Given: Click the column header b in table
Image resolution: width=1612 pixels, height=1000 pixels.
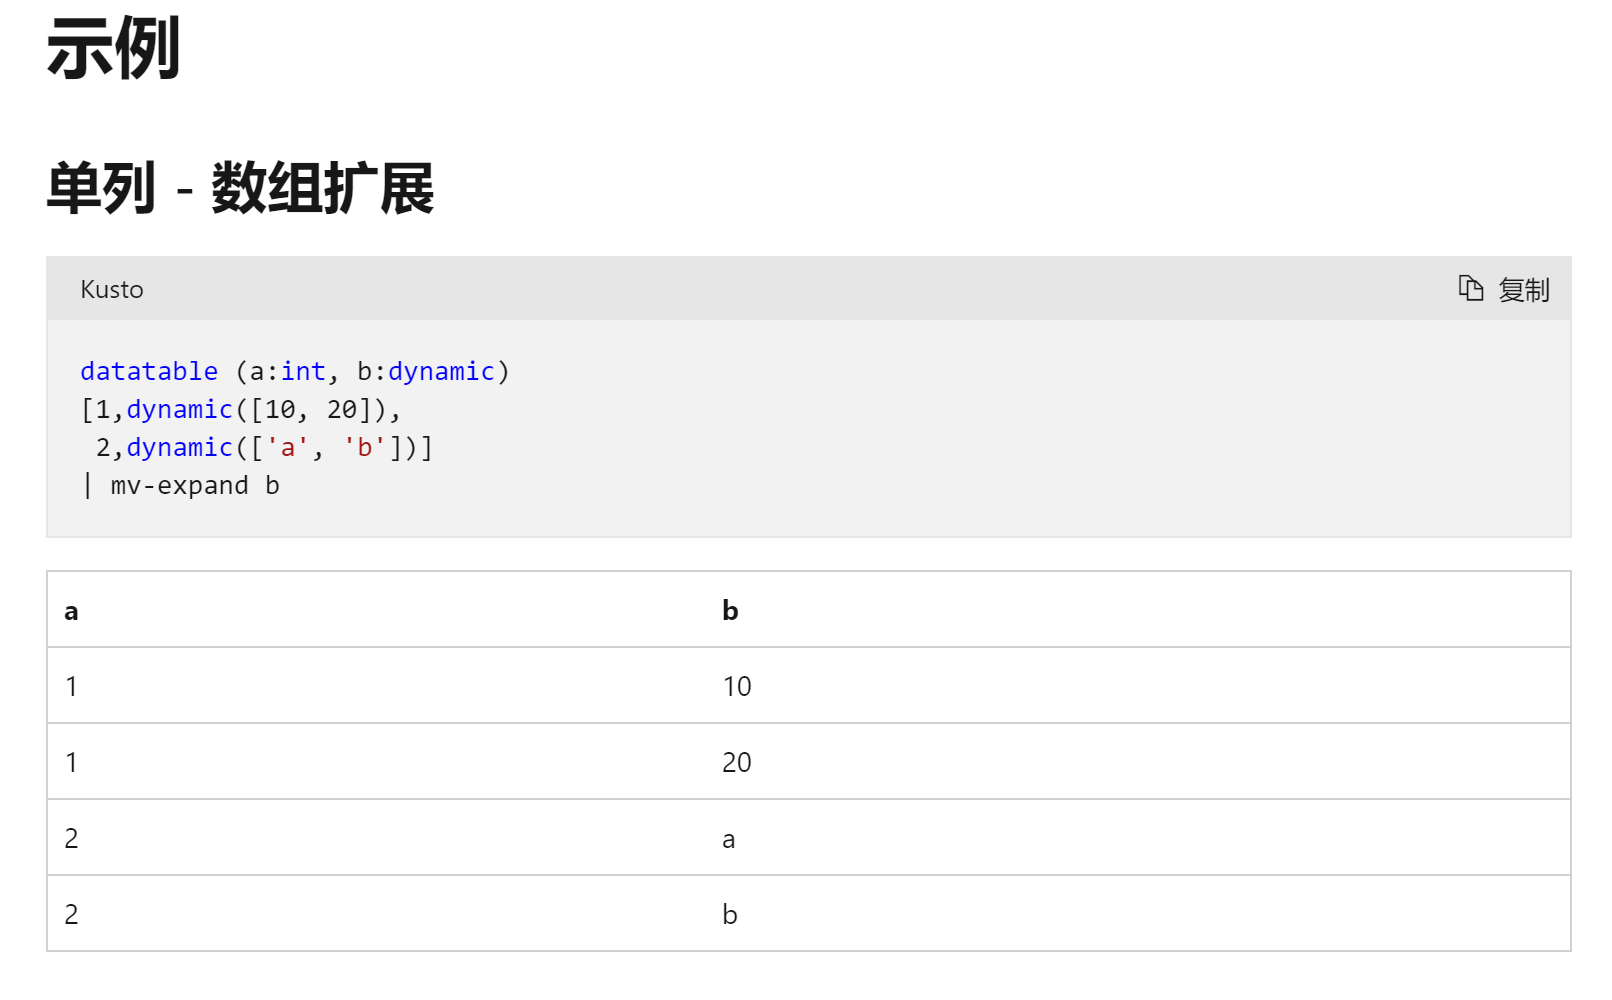Looking at the screenshot, I should tap(730, 611).
